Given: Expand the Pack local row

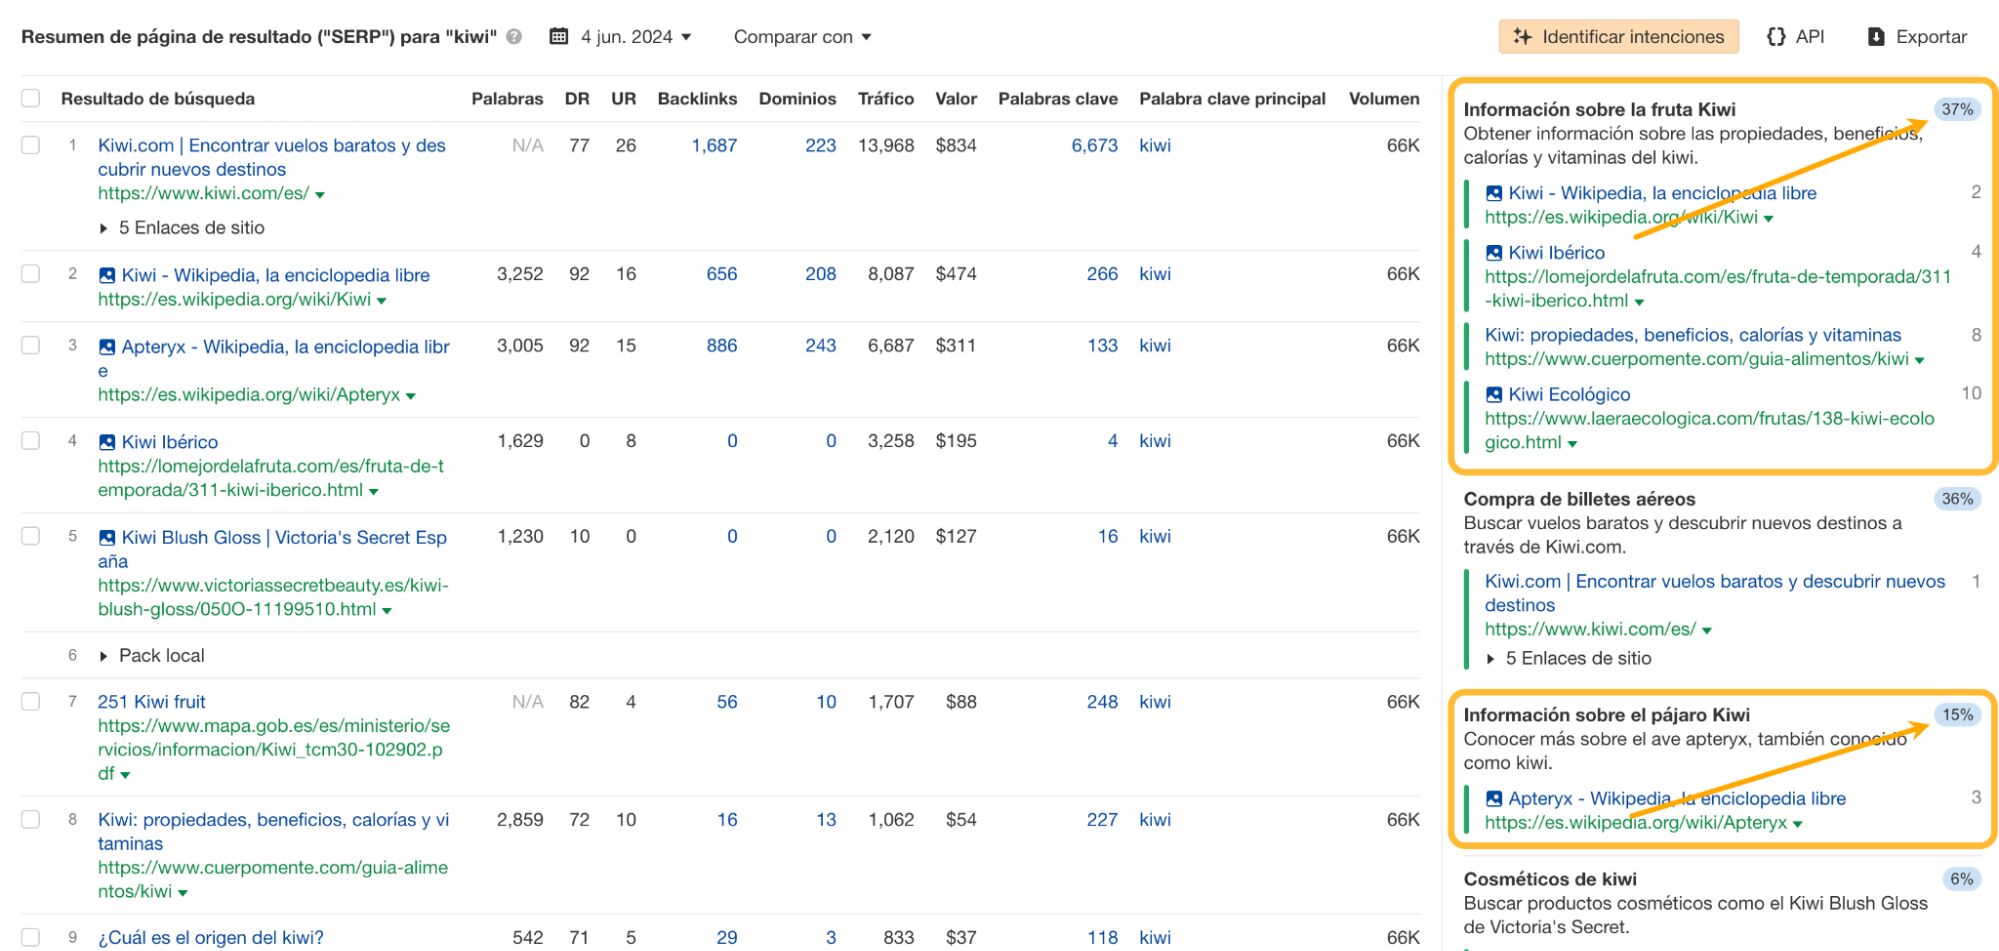Looking at the screenshot, I should click(152, 656).
